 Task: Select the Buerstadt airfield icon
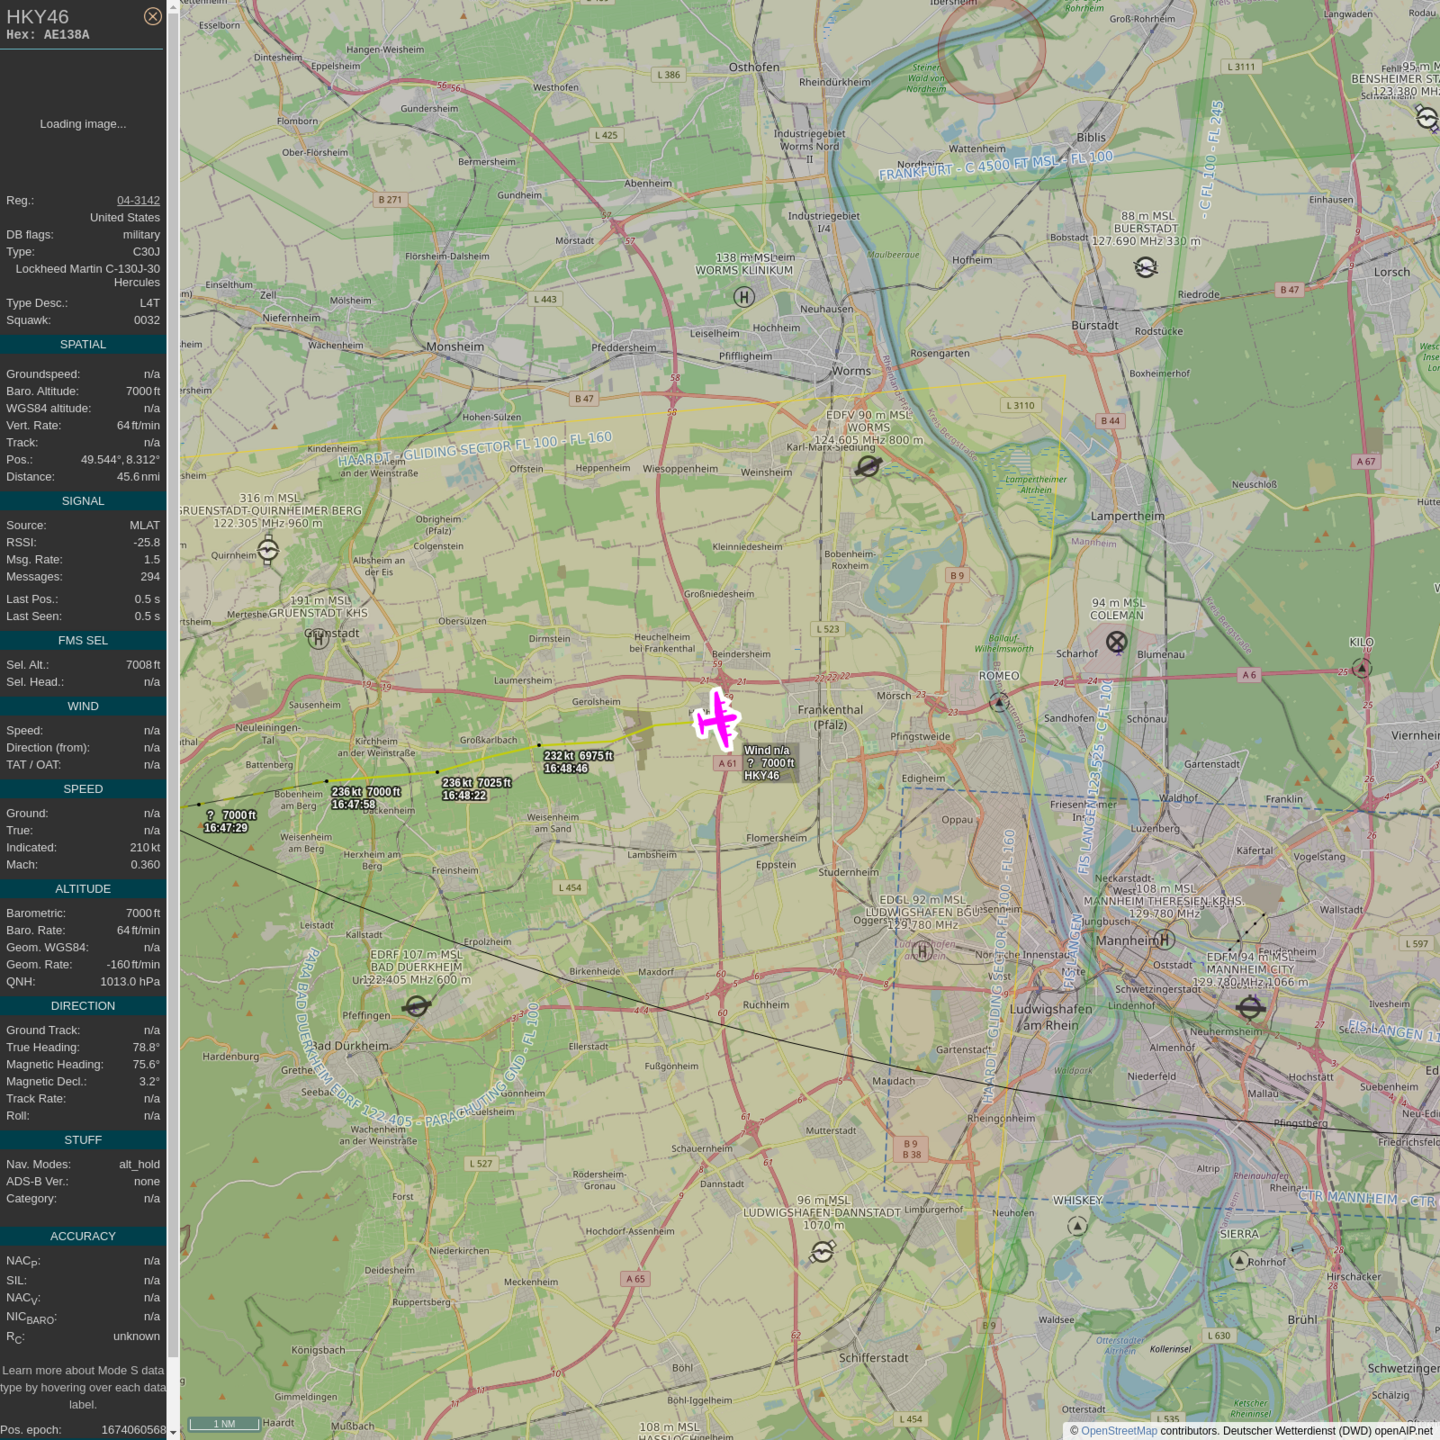1146,267
